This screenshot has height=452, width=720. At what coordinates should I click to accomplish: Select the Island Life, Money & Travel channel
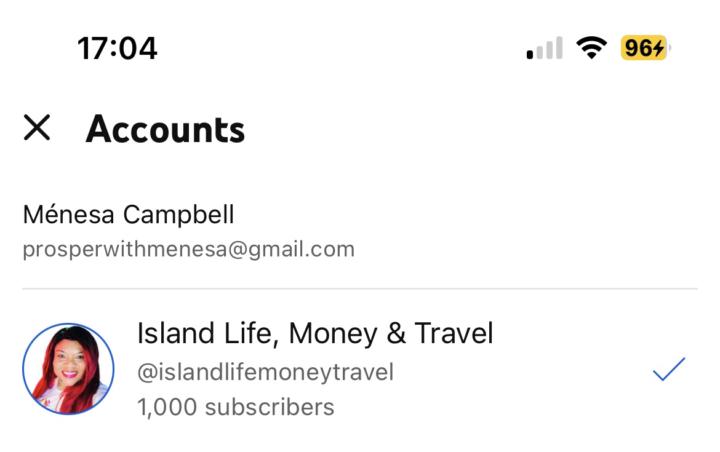pyautogui.click(x=315, y=333)
